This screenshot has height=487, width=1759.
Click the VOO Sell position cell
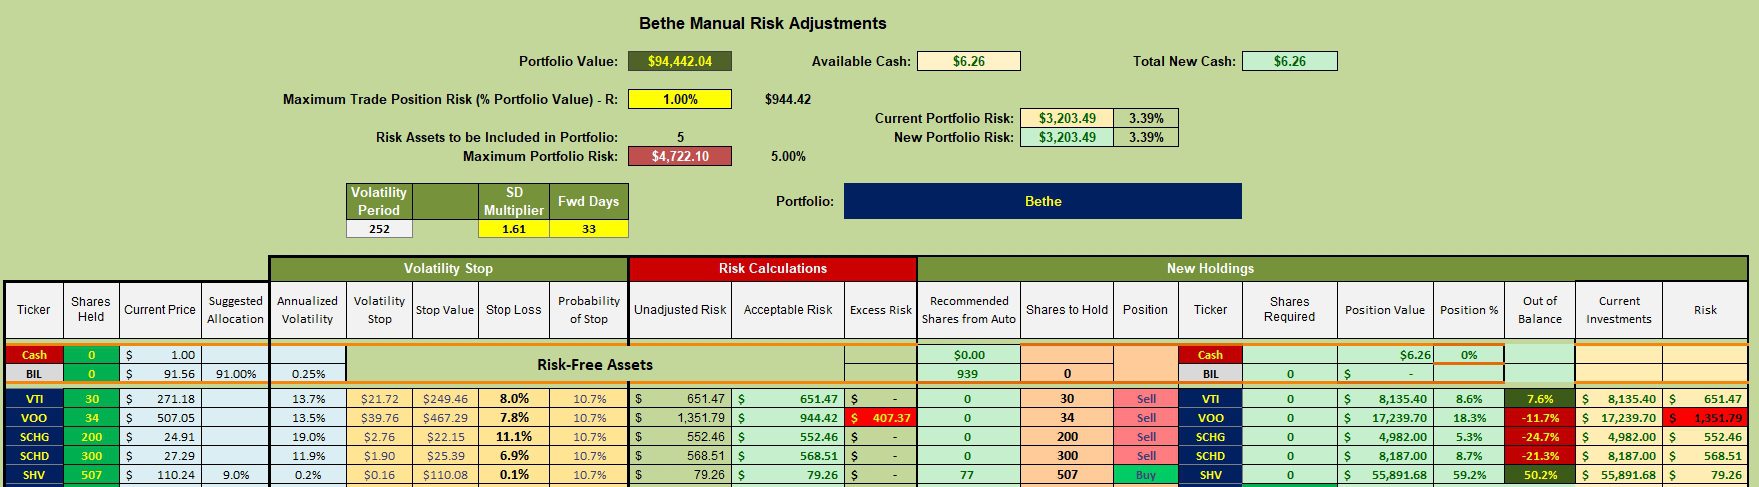click(x=1146, y=418)
